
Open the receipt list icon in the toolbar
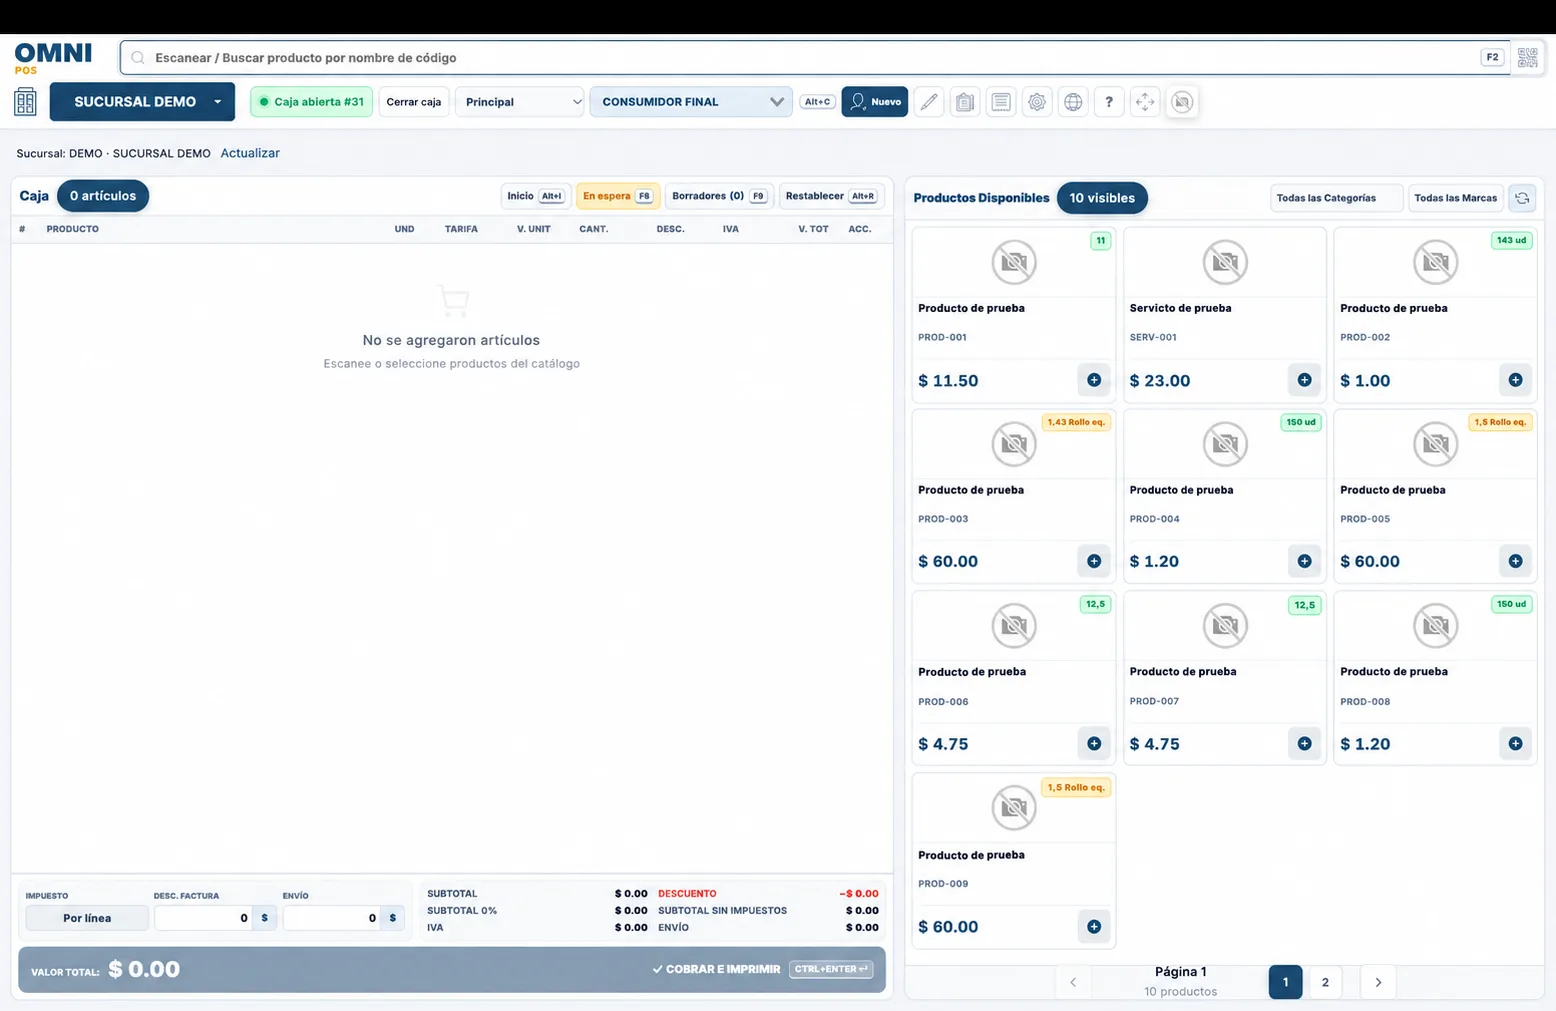pyautogui.click(x=1001, y=102)
